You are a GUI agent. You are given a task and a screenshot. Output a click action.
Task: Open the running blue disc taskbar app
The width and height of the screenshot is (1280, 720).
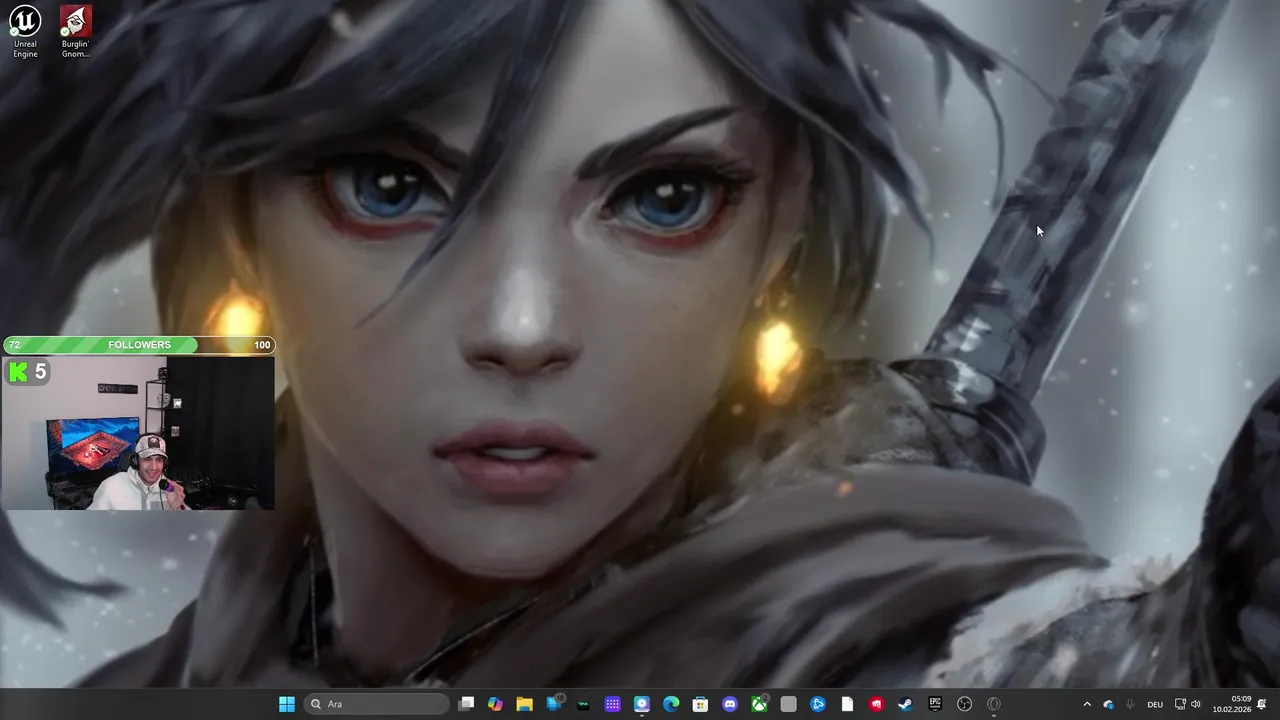click(642, 704)
